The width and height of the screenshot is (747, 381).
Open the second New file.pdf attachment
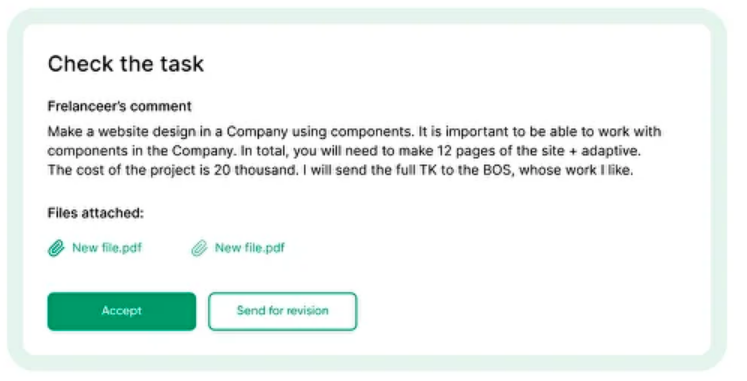[x=250, y=248]
